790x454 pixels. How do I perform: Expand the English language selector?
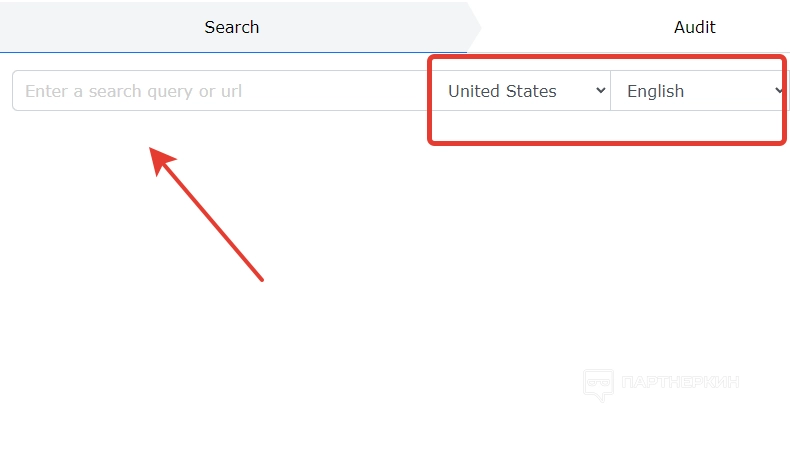coord(698,91)
